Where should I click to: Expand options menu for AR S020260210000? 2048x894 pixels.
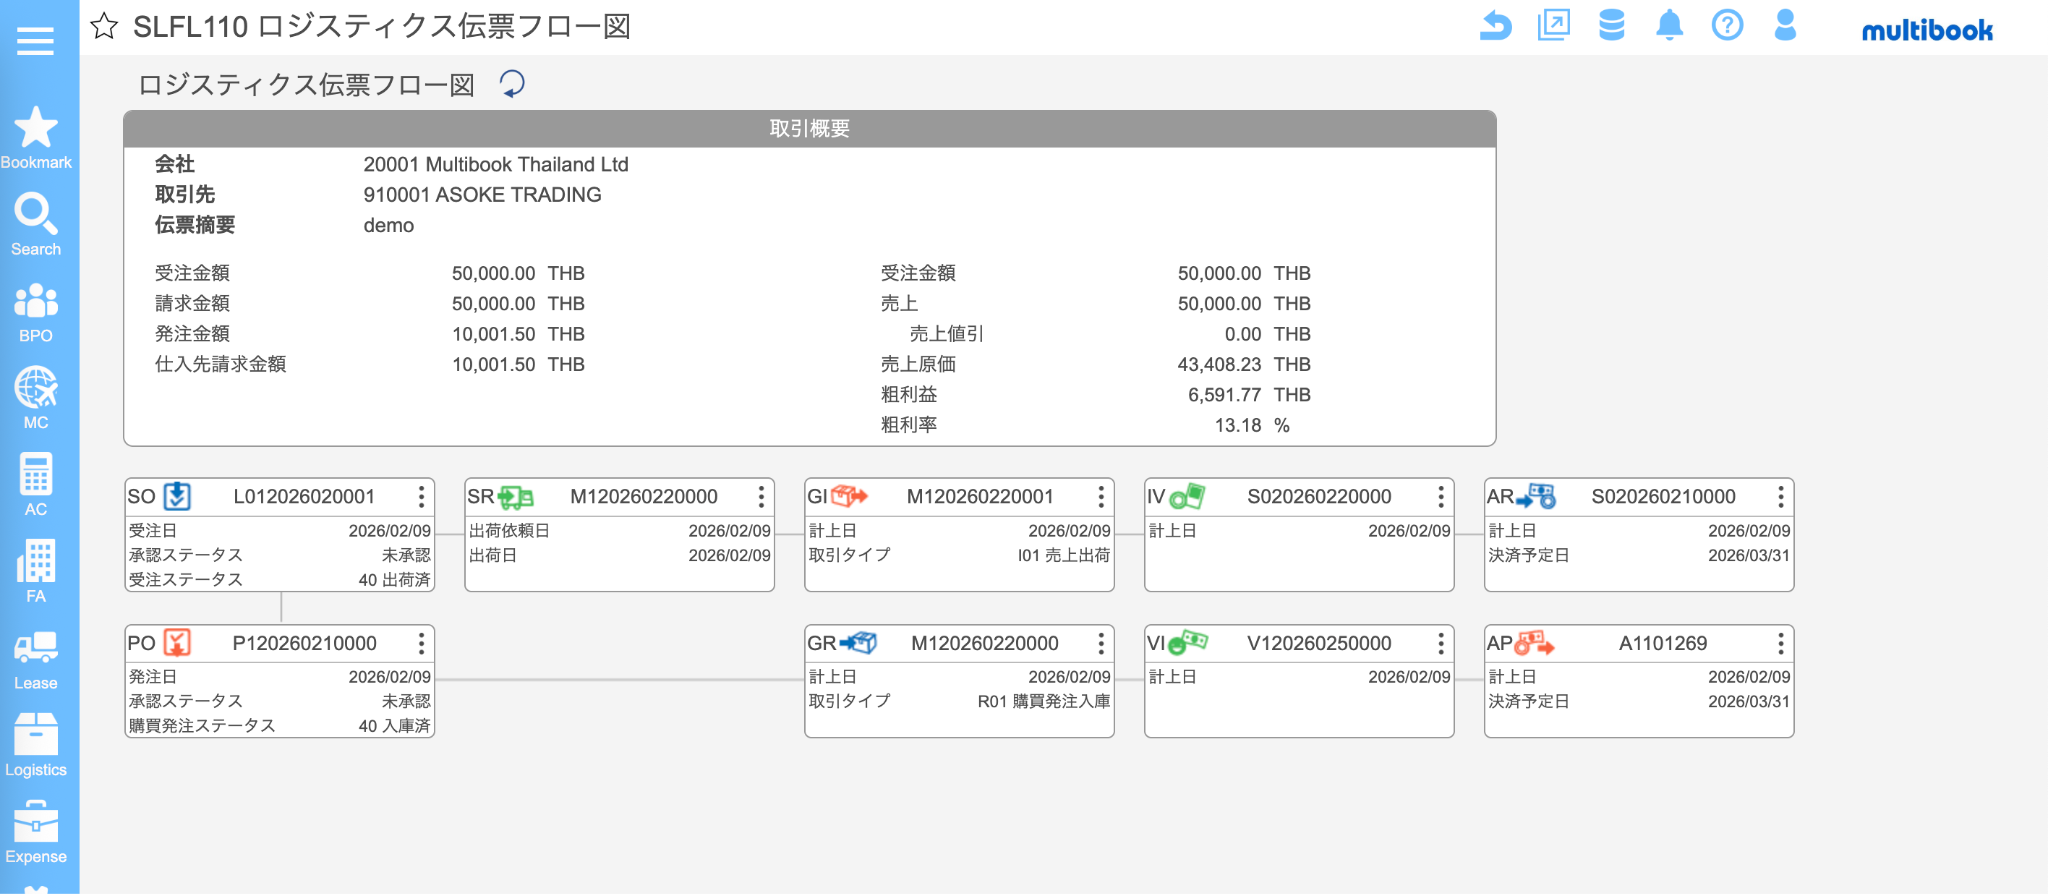point(1780,497)
